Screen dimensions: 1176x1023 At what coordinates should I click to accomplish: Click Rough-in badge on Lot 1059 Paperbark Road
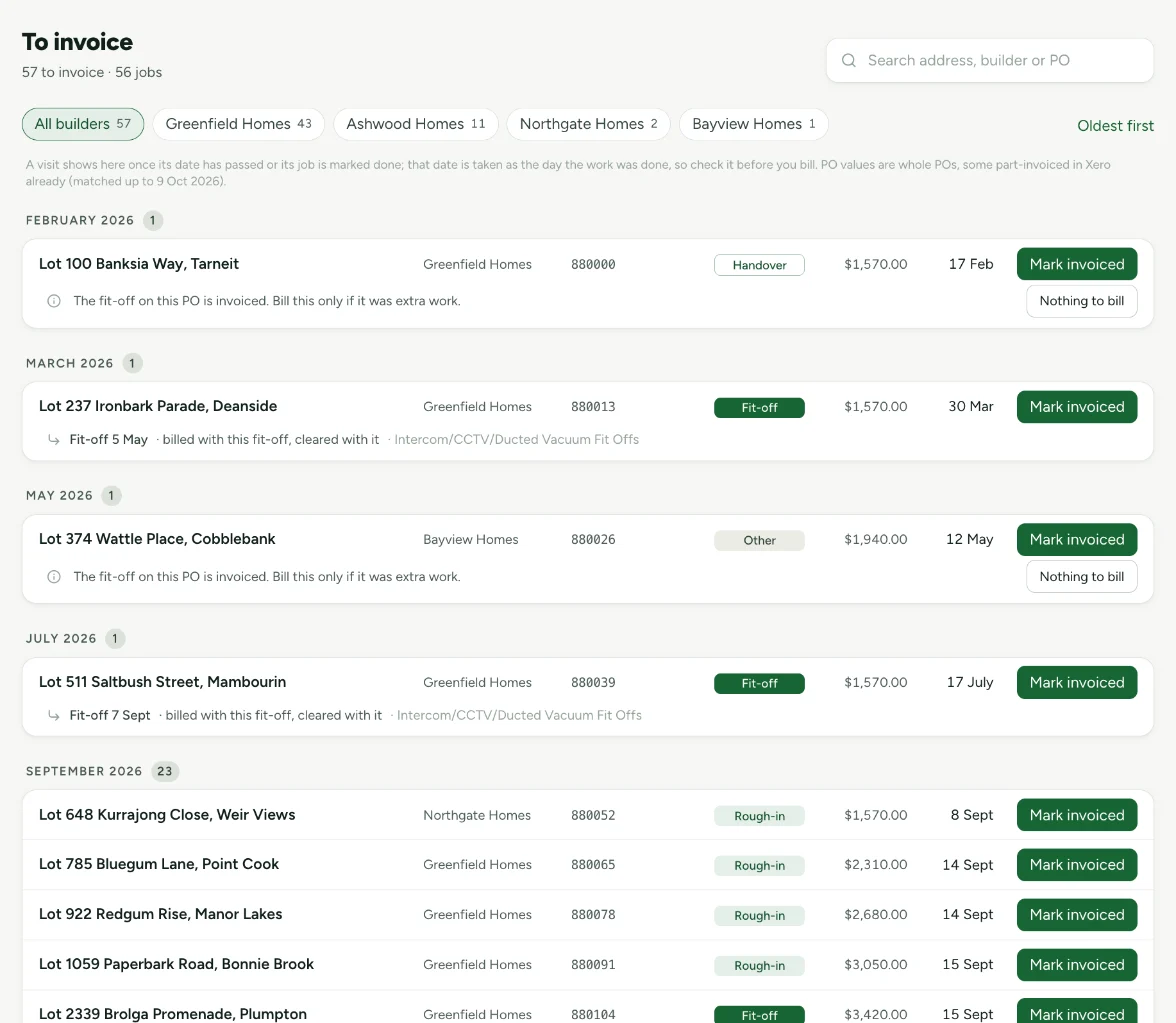tap(759, 965)
